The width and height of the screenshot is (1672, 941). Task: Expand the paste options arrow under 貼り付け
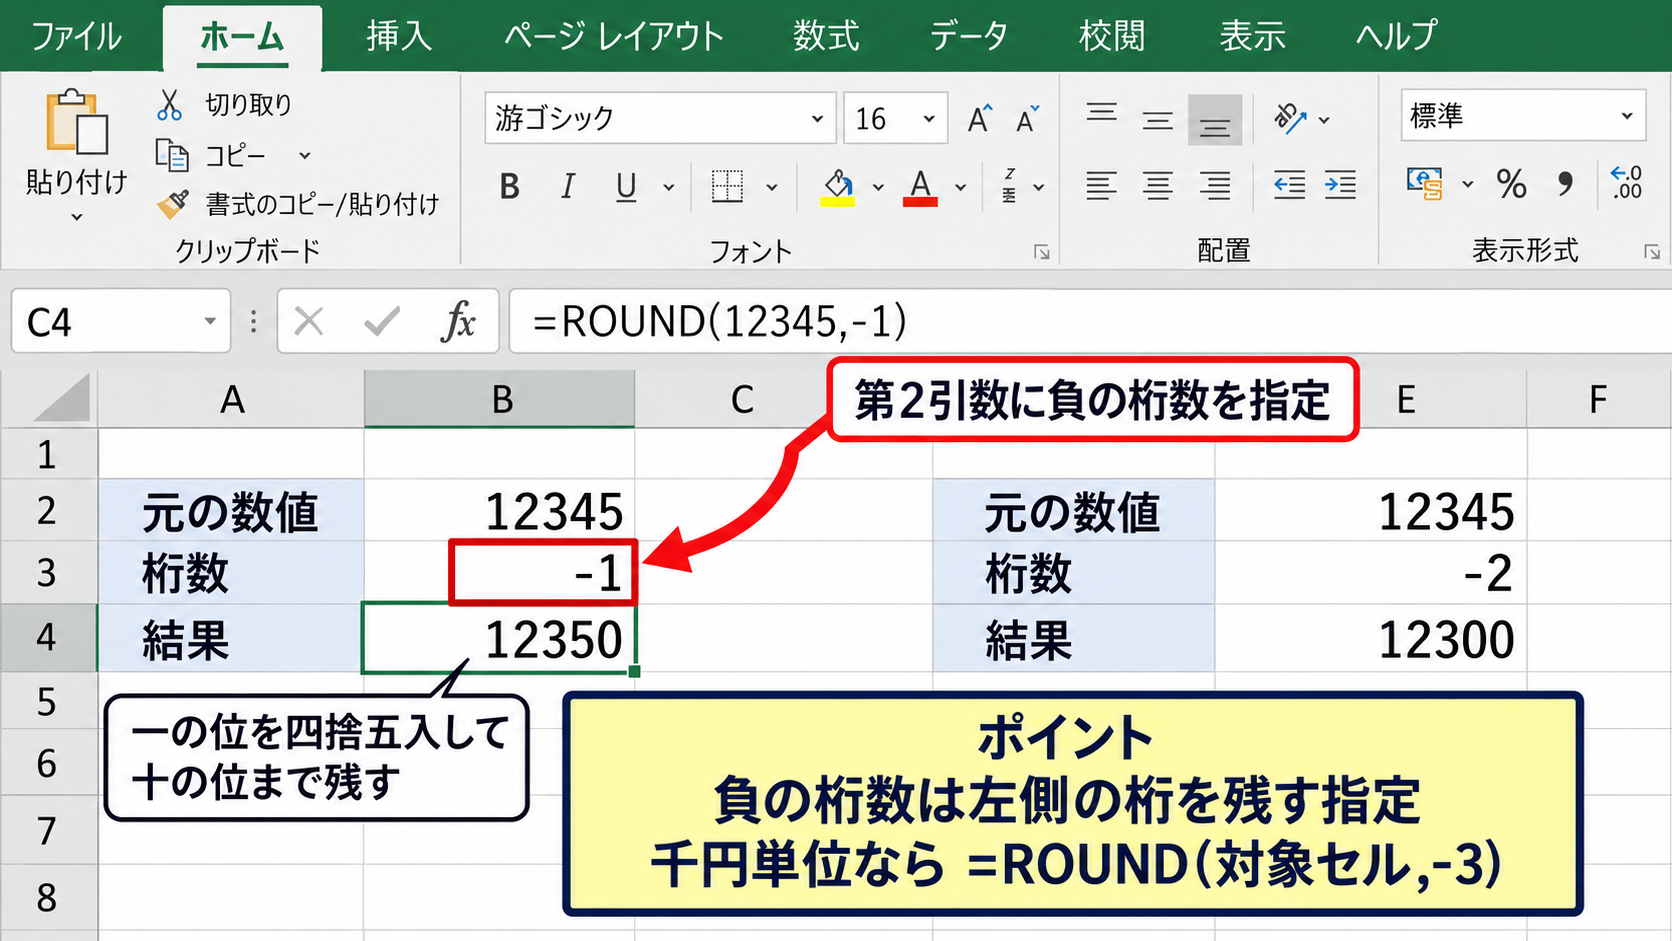[x=77, y=216]
